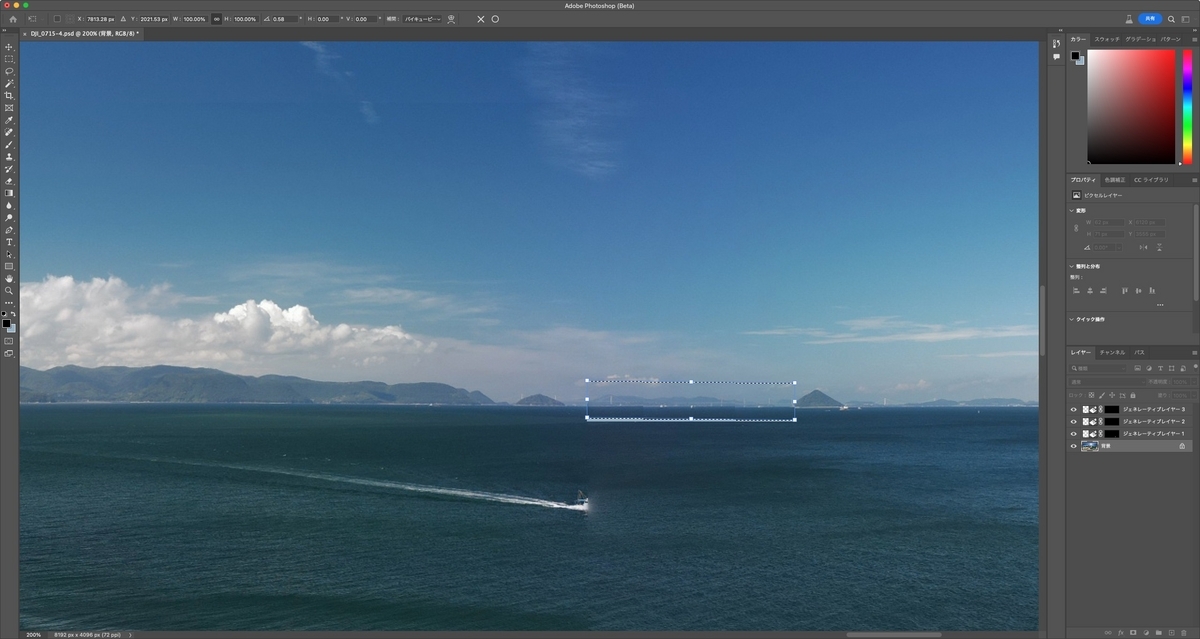Select the Spot Healing Brush tool
Image resolution: width=1200 pixels, height=639 pixels.
[x=9, y=132]
